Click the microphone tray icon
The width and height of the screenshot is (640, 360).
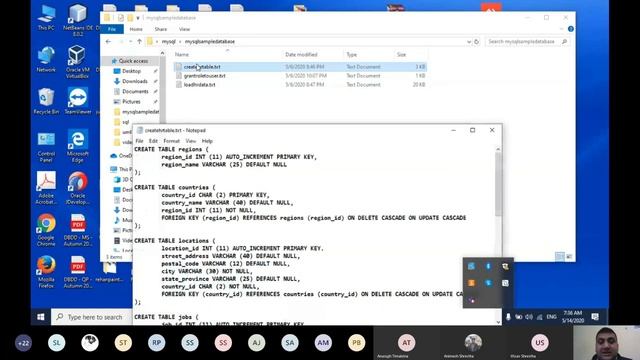tap(508, 317)
